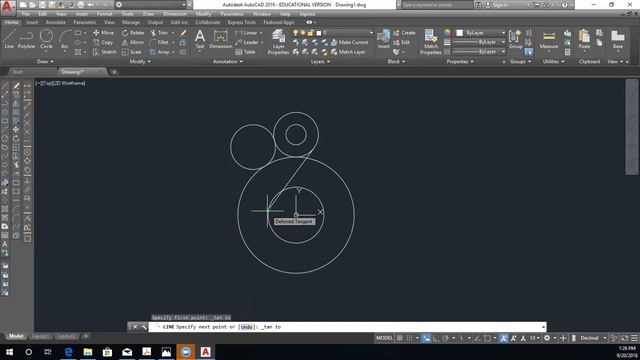Open the Manage ribbon tab

coord(131,22)
